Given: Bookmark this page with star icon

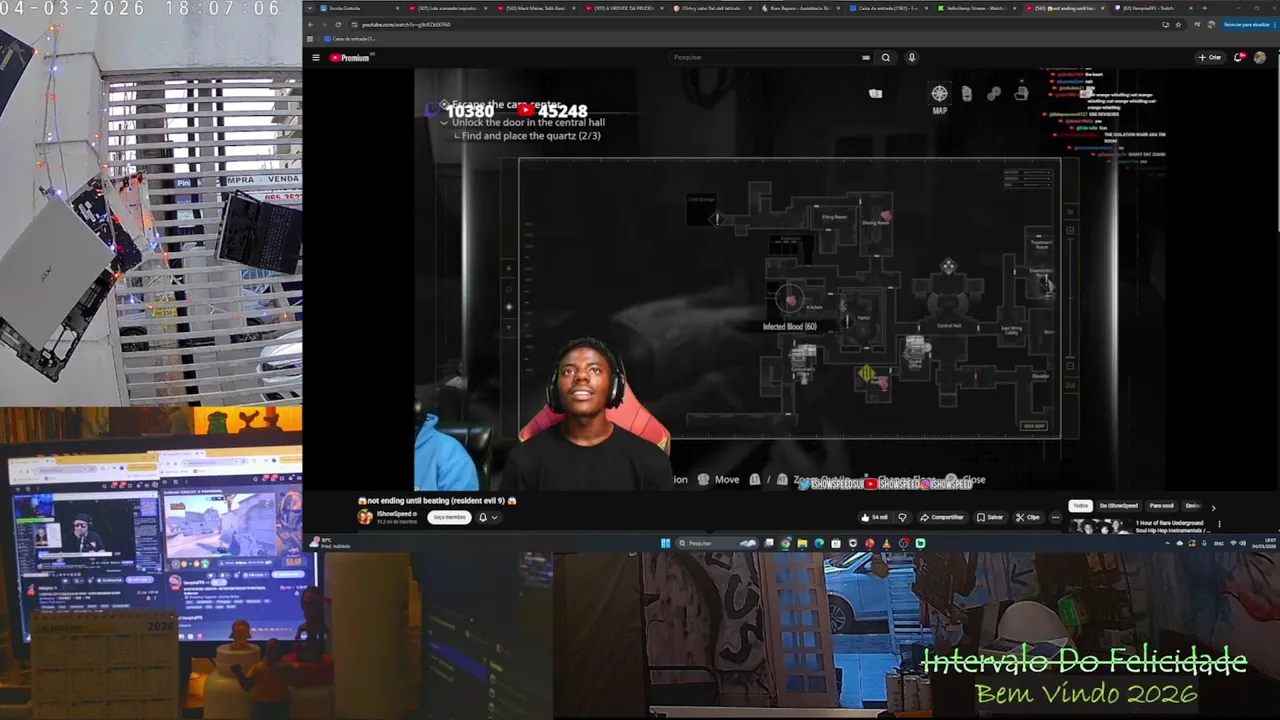Looking at the screenshot, I should coord(1179,24).
